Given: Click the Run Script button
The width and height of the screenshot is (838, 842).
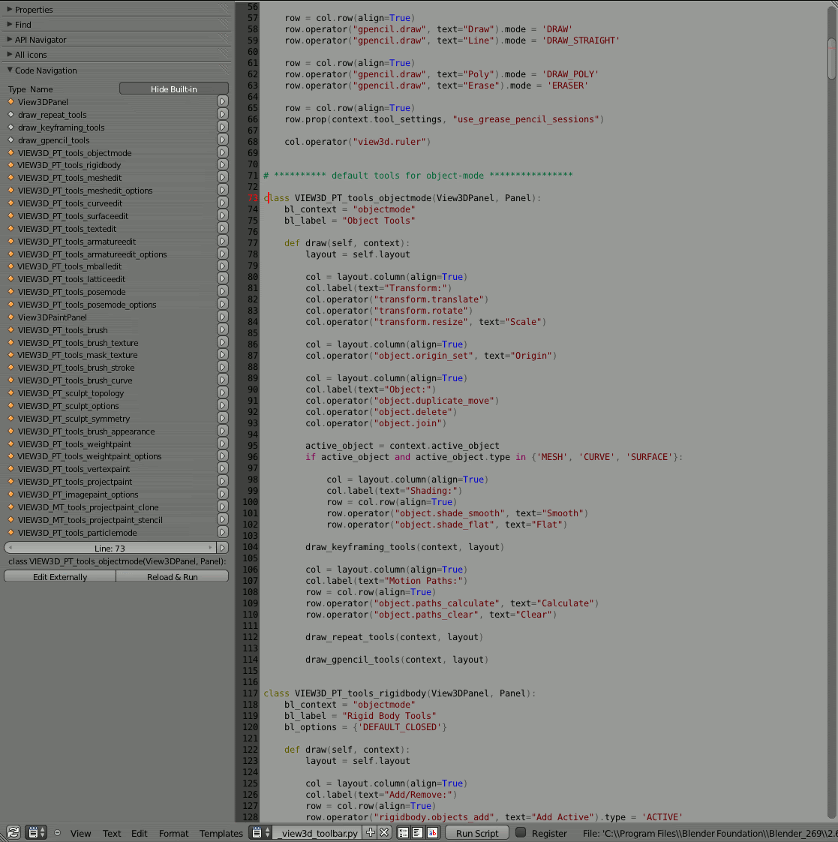Looking at the screenshot, I should point(477,833).
